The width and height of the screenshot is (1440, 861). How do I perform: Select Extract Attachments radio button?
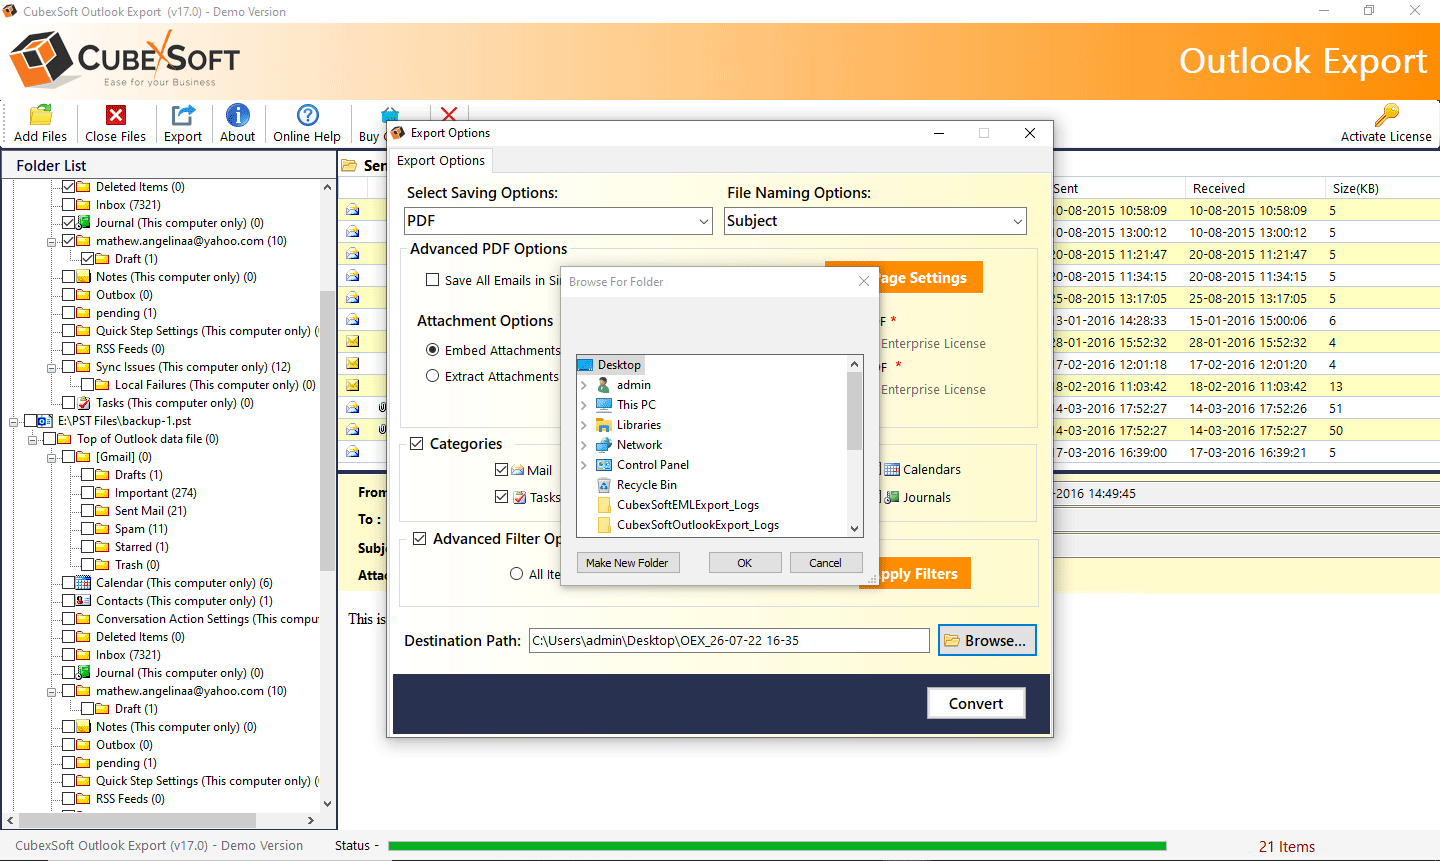coord(433,376)
